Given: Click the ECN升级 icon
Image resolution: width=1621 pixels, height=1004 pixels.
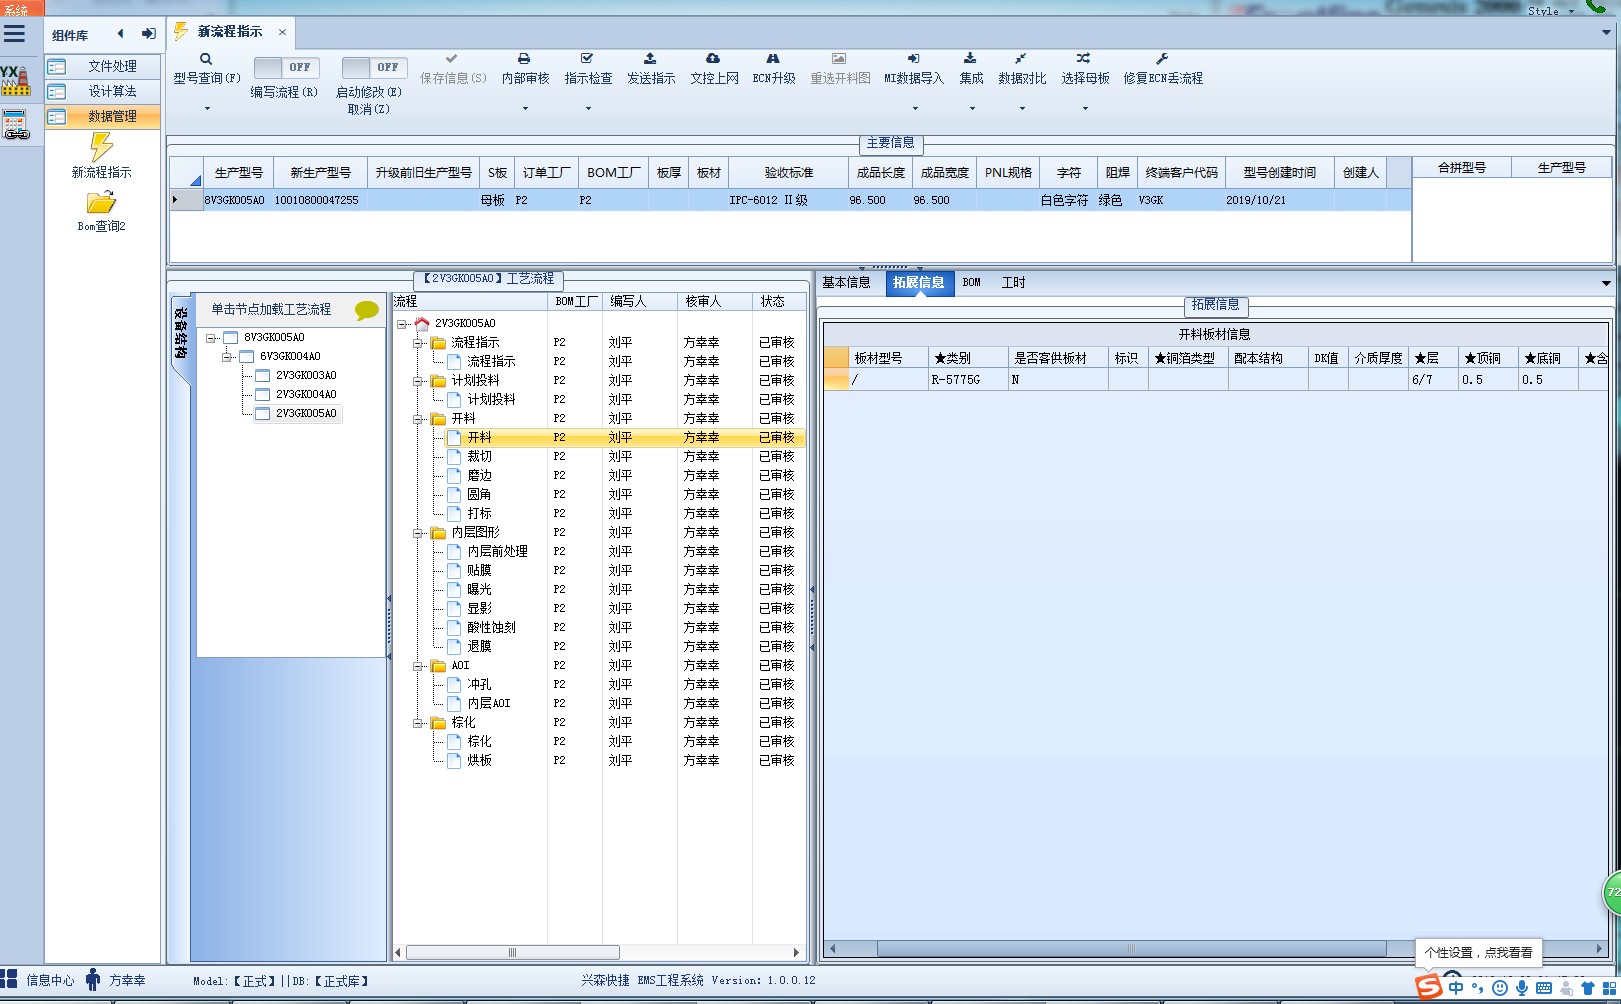Looking at the screenshot, I should (x=773, y=59).
